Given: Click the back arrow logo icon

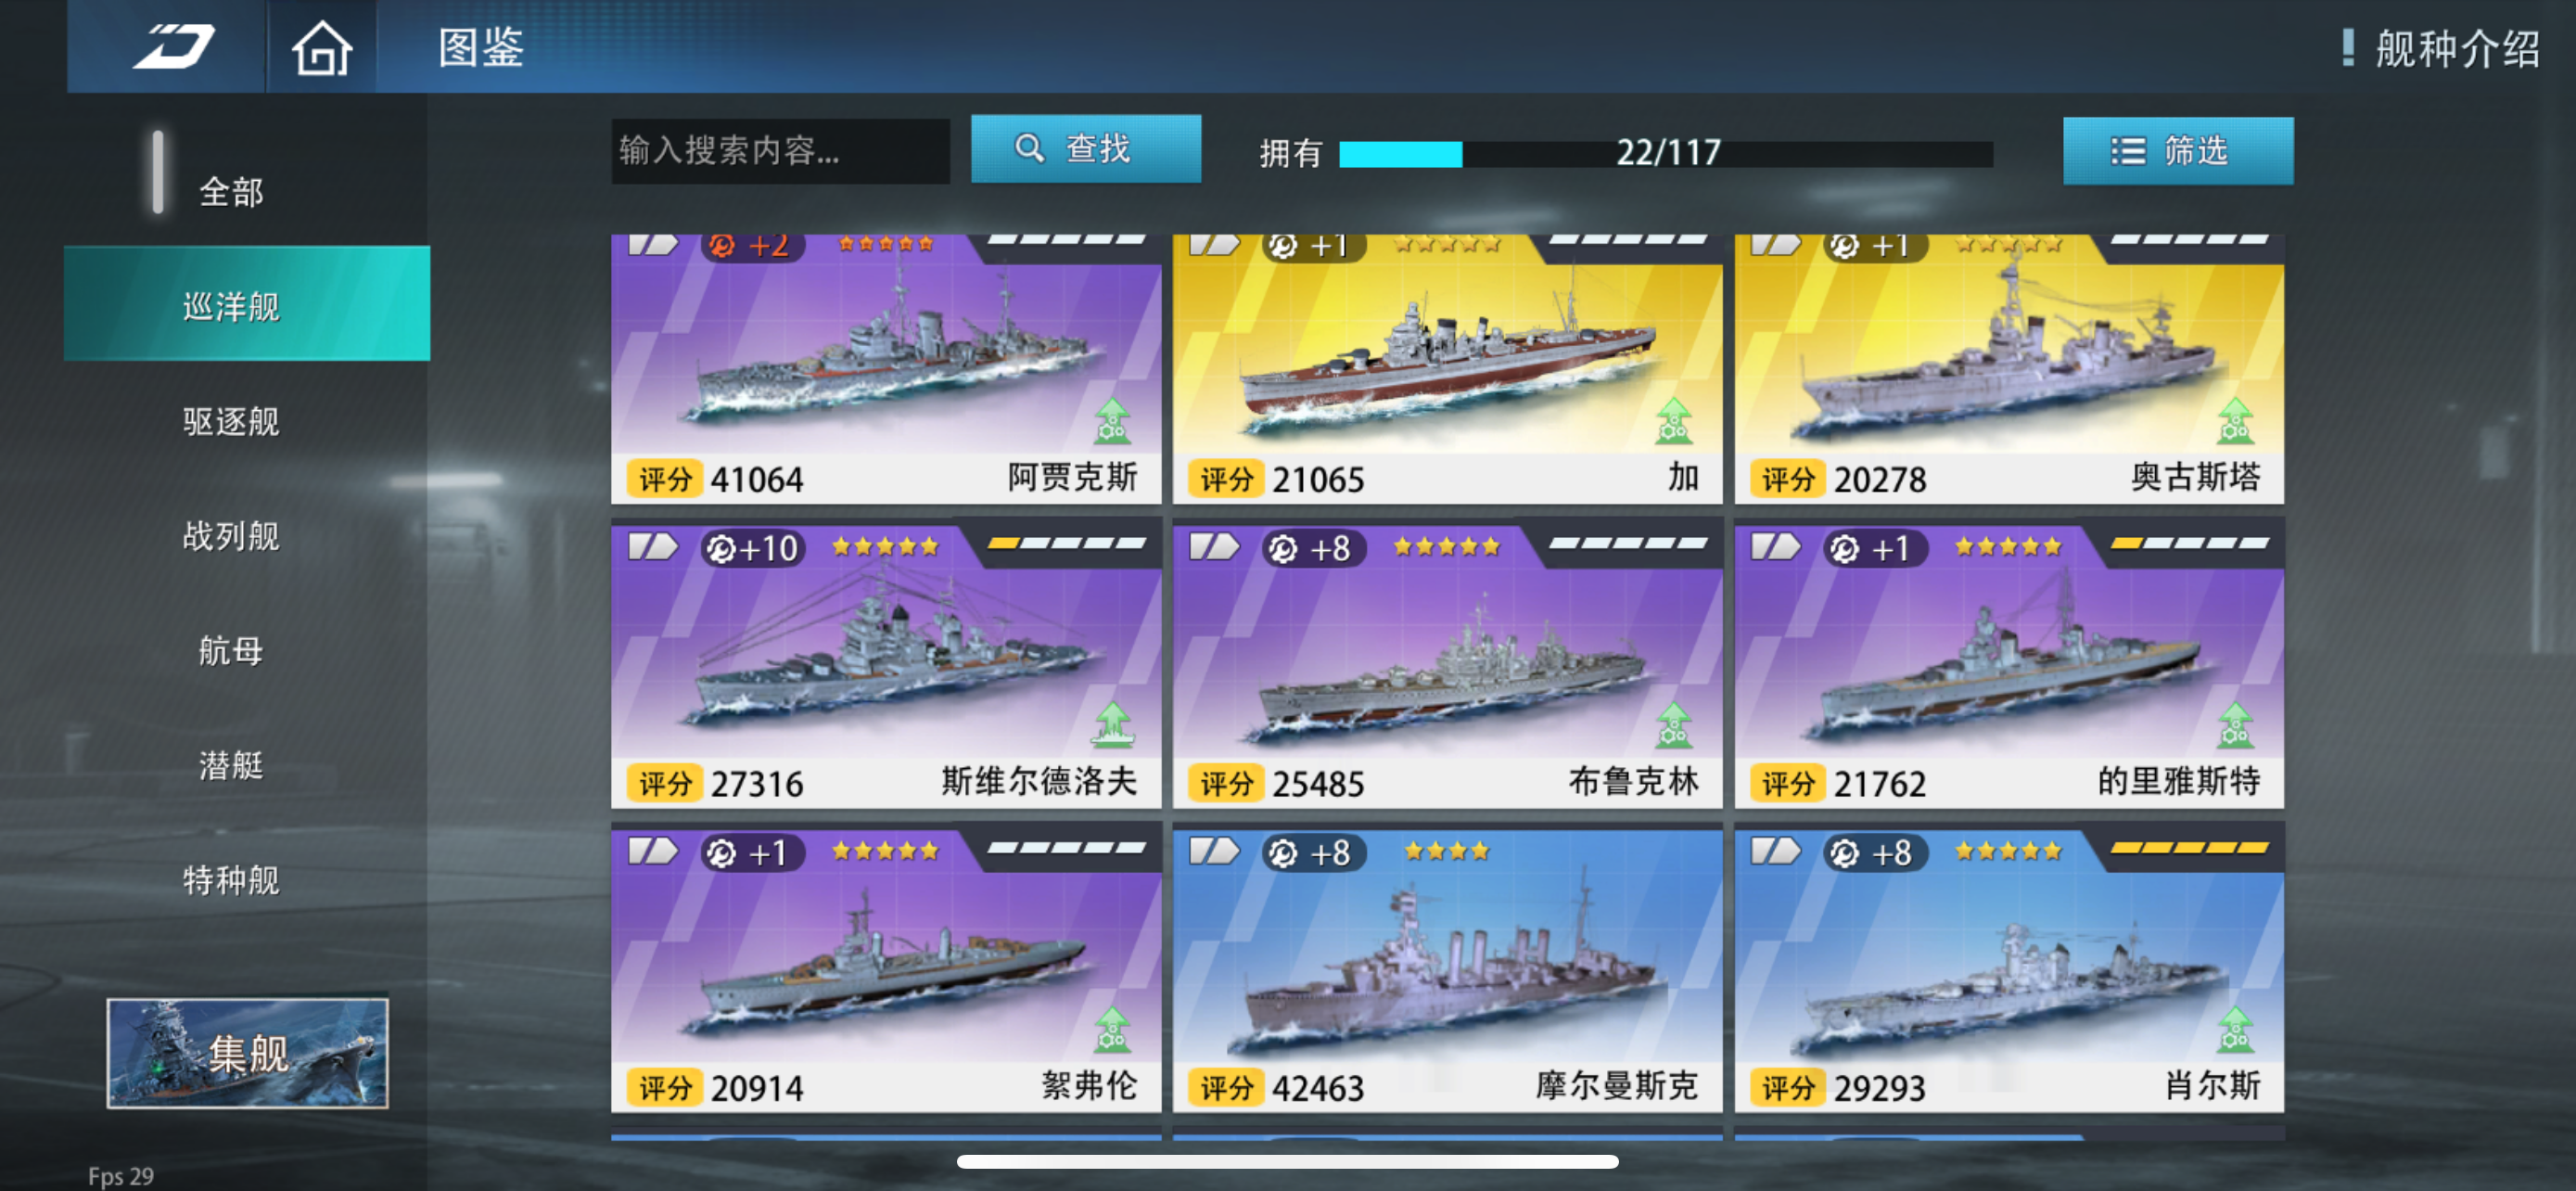Looking at the screenshot, I should pyautogui.click(x=174, y=47).
